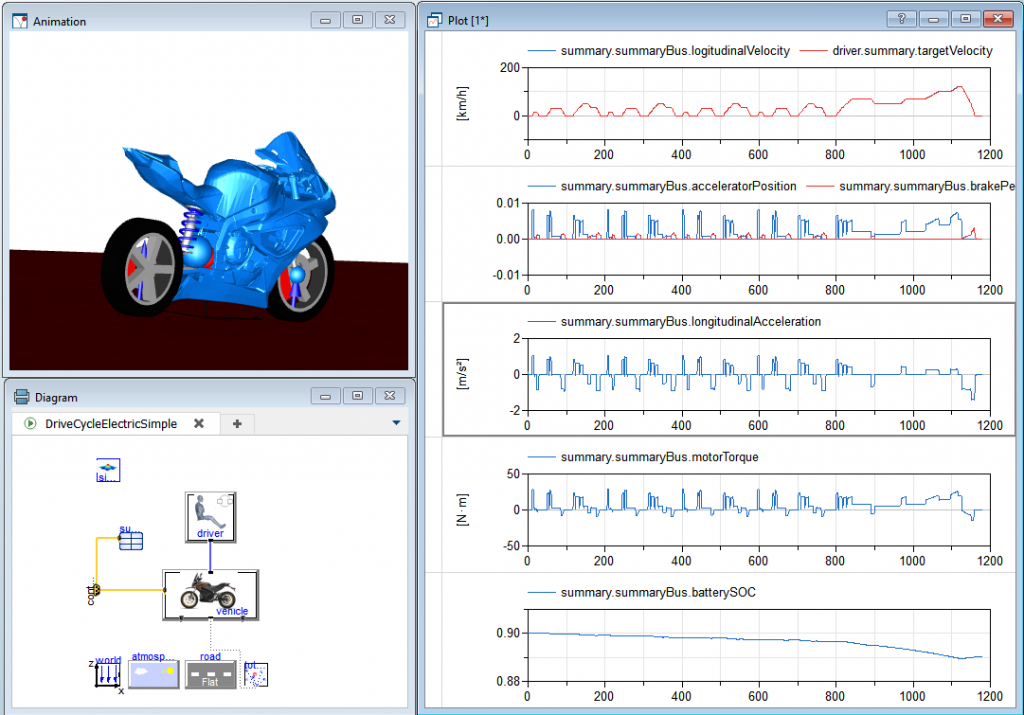Click the summary table block
Viewport: 1024px width, 715px height.
pos(131,541)
